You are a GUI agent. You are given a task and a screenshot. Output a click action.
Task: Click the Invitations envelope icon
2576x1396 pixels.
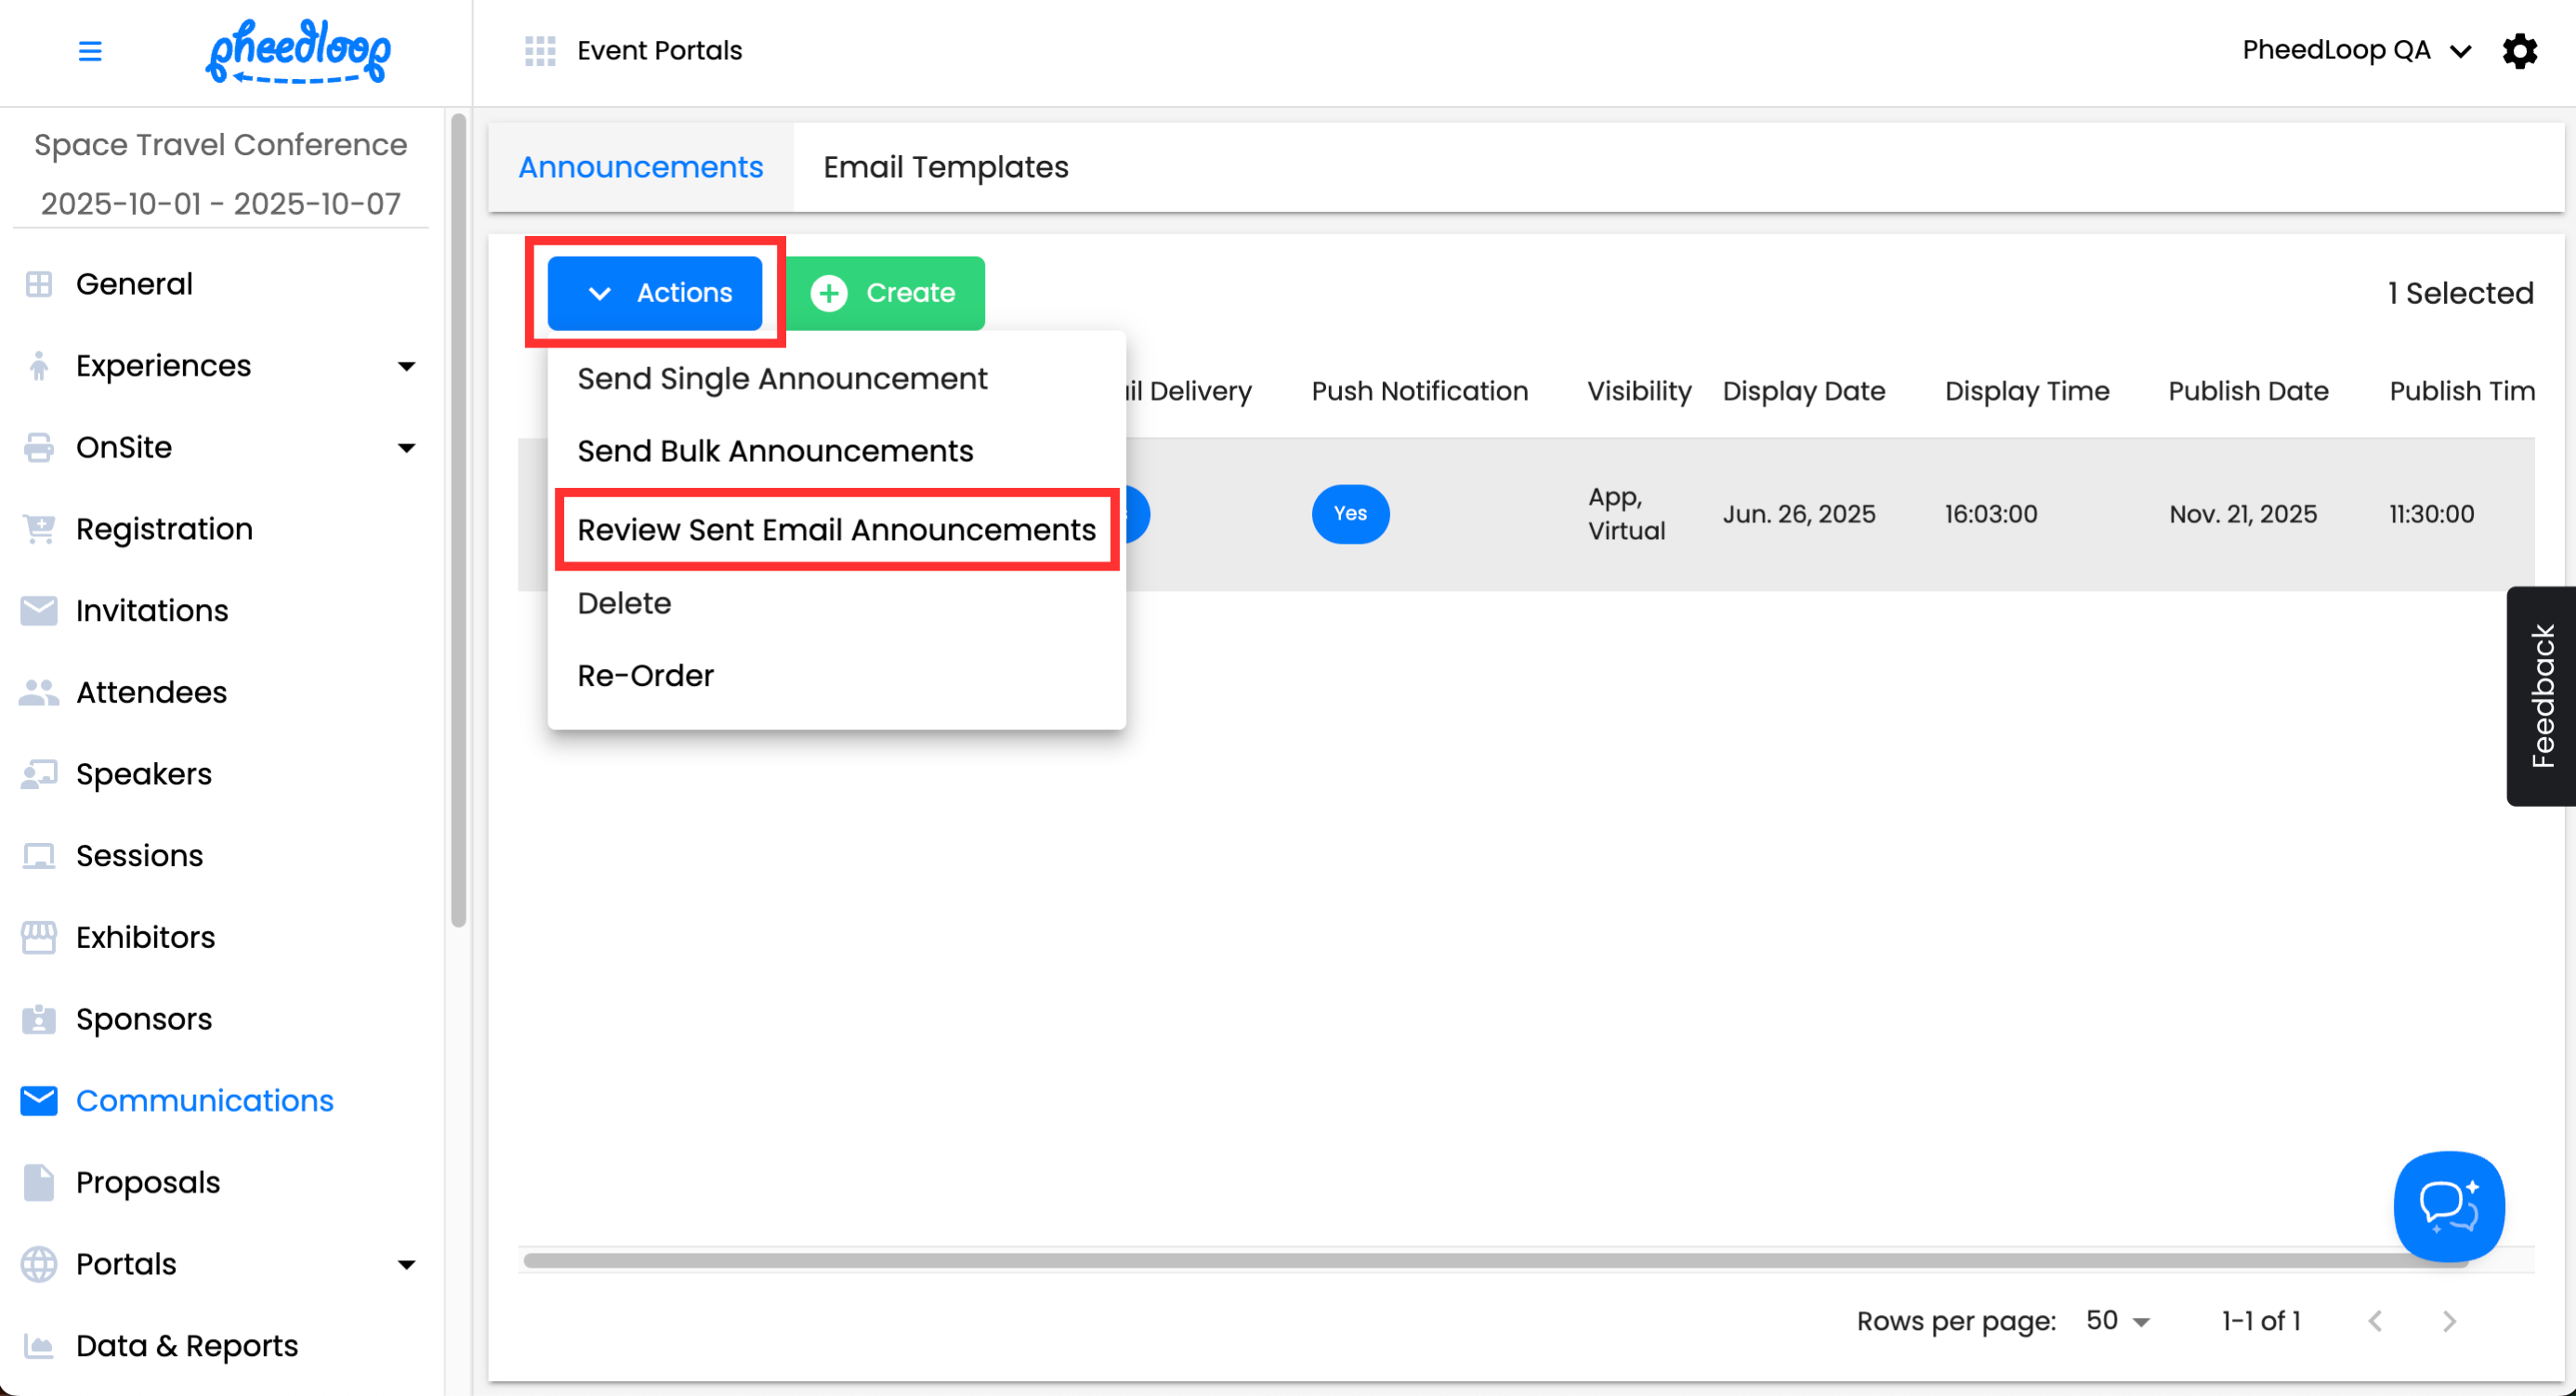[39, 610]
